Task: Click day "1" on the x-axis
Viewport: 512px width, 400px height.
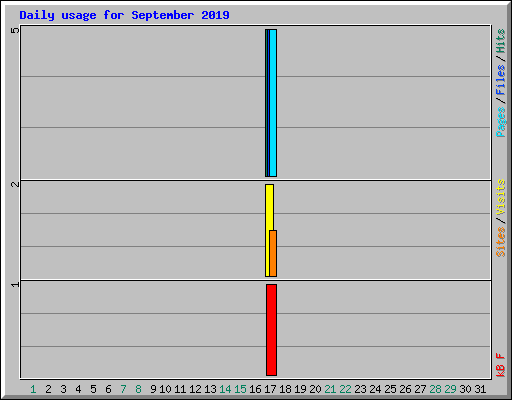Action: [x=33, y=389]
